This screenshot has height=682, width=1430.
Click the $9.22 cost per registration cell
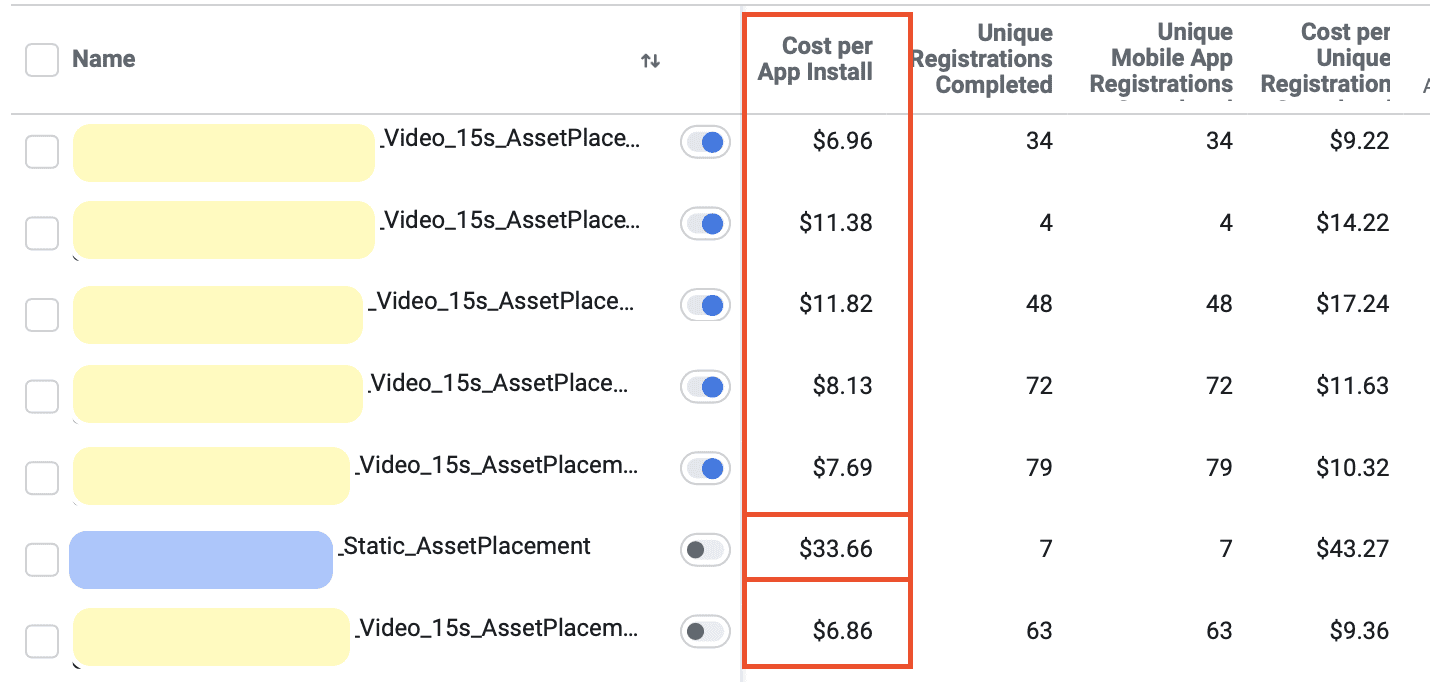[1359, 141]
